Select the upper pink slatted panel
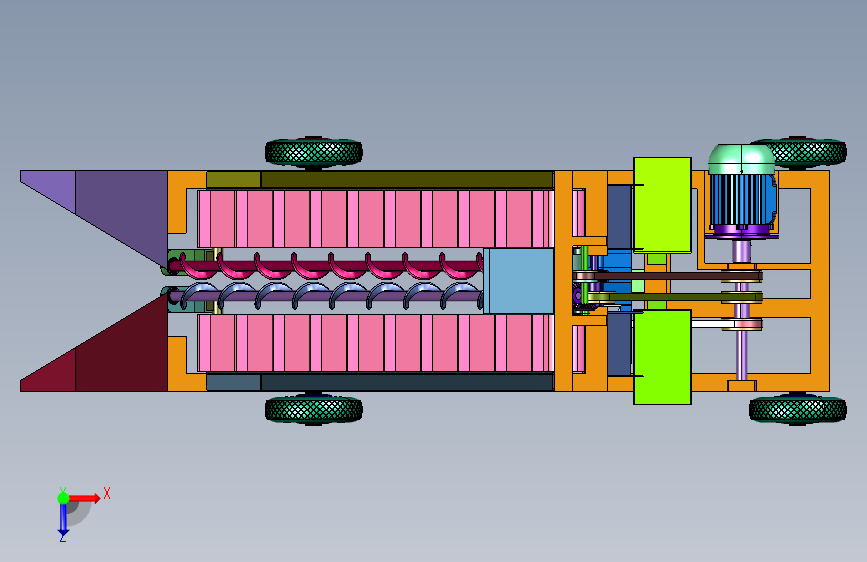 [375, 218]
